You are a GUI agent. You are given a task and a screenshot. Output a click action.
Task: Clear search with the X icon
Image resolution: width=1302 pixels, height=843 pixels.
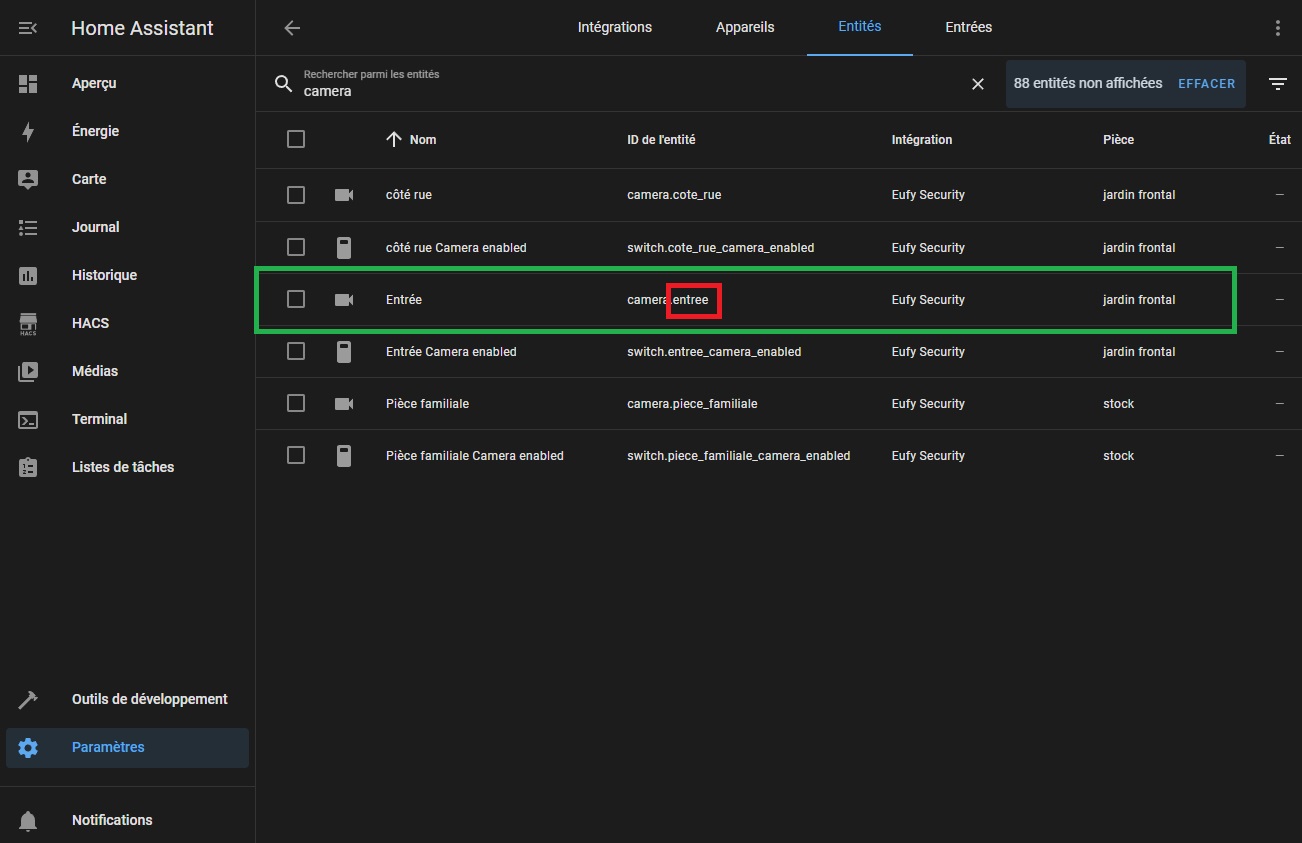pos(978,84)
